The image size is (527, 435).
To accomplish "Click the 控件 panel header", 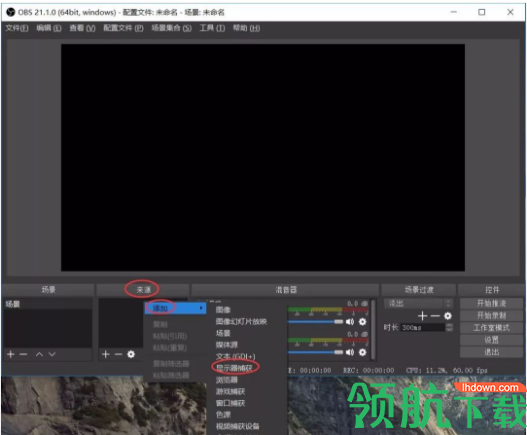I will click(x=492, y=289).
